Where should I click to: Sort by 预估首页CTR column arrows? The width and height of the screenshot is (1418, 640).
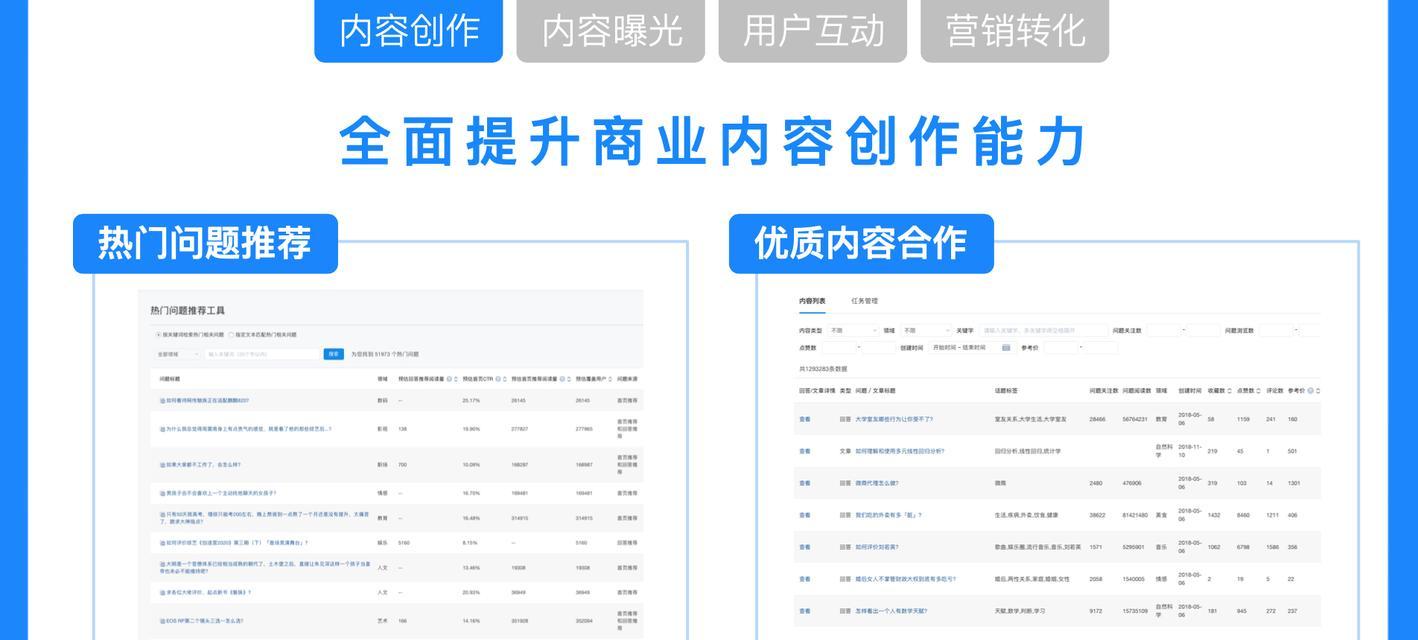[506, 379]
